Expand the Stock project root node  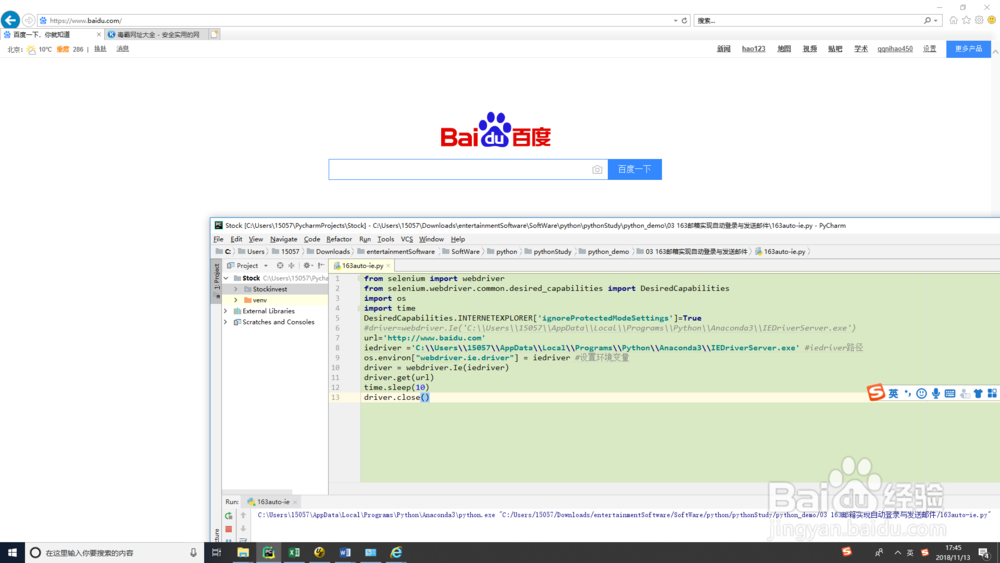pyautogui.click(x=226, y=278)
